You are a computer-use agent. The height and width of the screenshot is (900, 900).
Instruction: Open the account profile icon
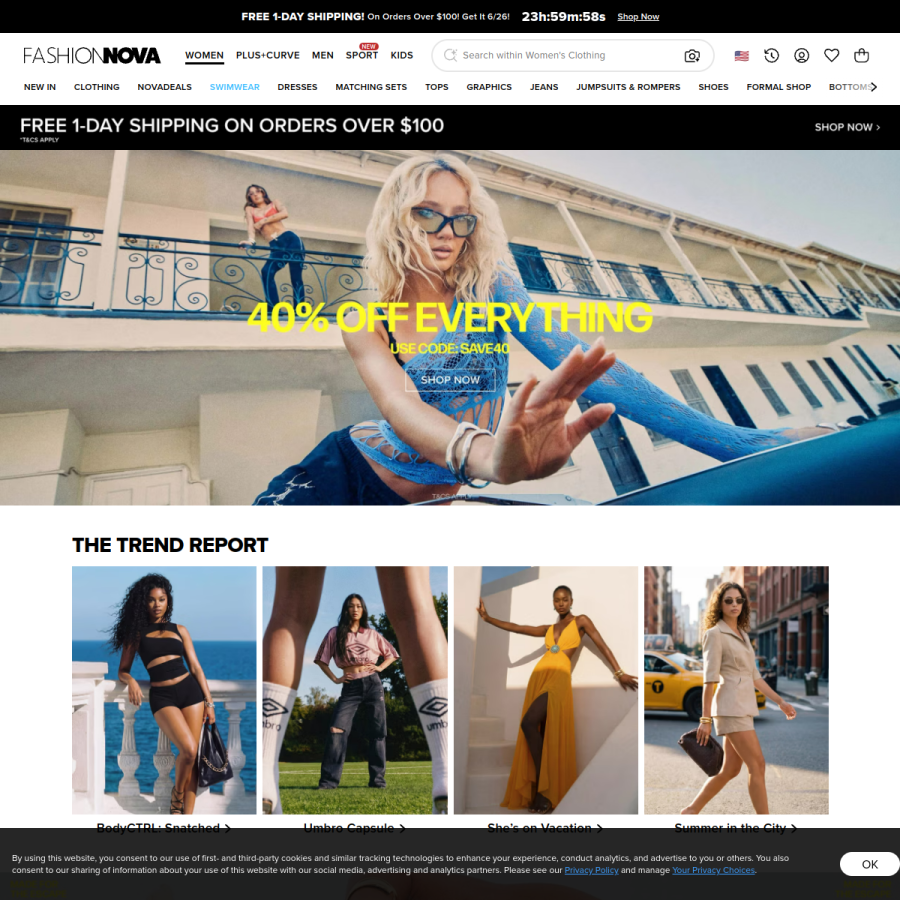pyautogui.click(x=801, y=56)
